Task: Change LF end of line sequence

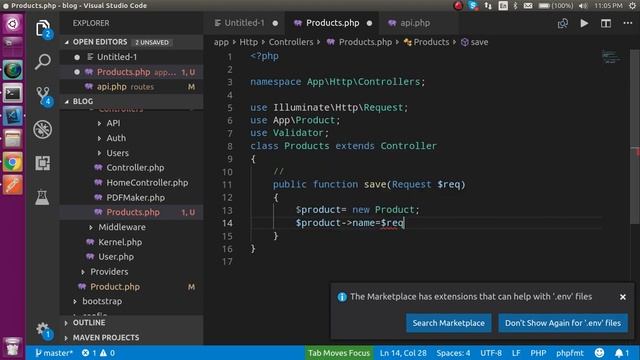Action: pos(516,353)
